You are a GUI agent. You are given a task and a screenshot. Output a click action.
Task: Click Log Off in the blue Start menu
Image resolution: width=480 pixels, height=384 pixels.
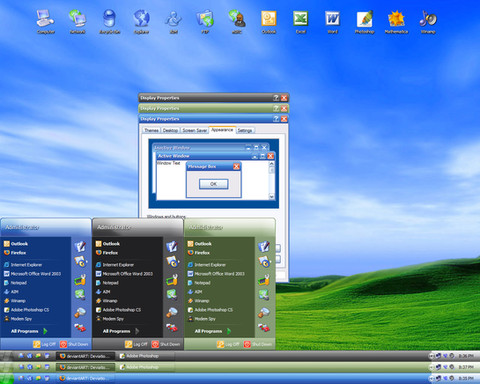tap(44, 344)
